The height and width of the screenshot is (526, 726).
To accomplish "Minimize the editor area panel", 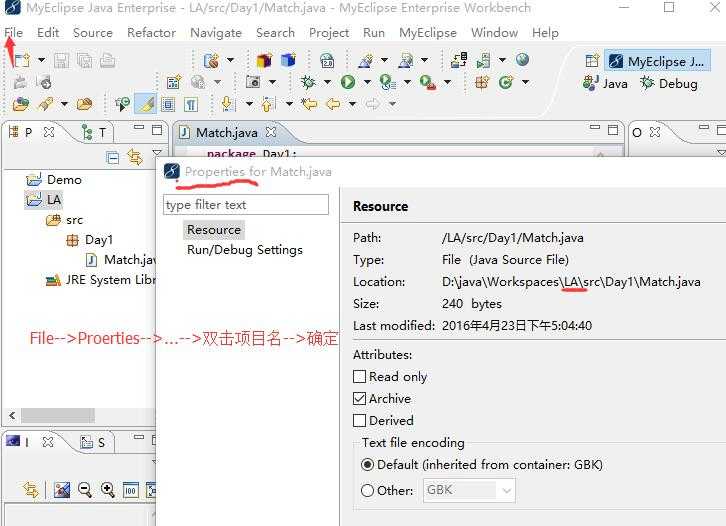I will (x=595, y=127).
